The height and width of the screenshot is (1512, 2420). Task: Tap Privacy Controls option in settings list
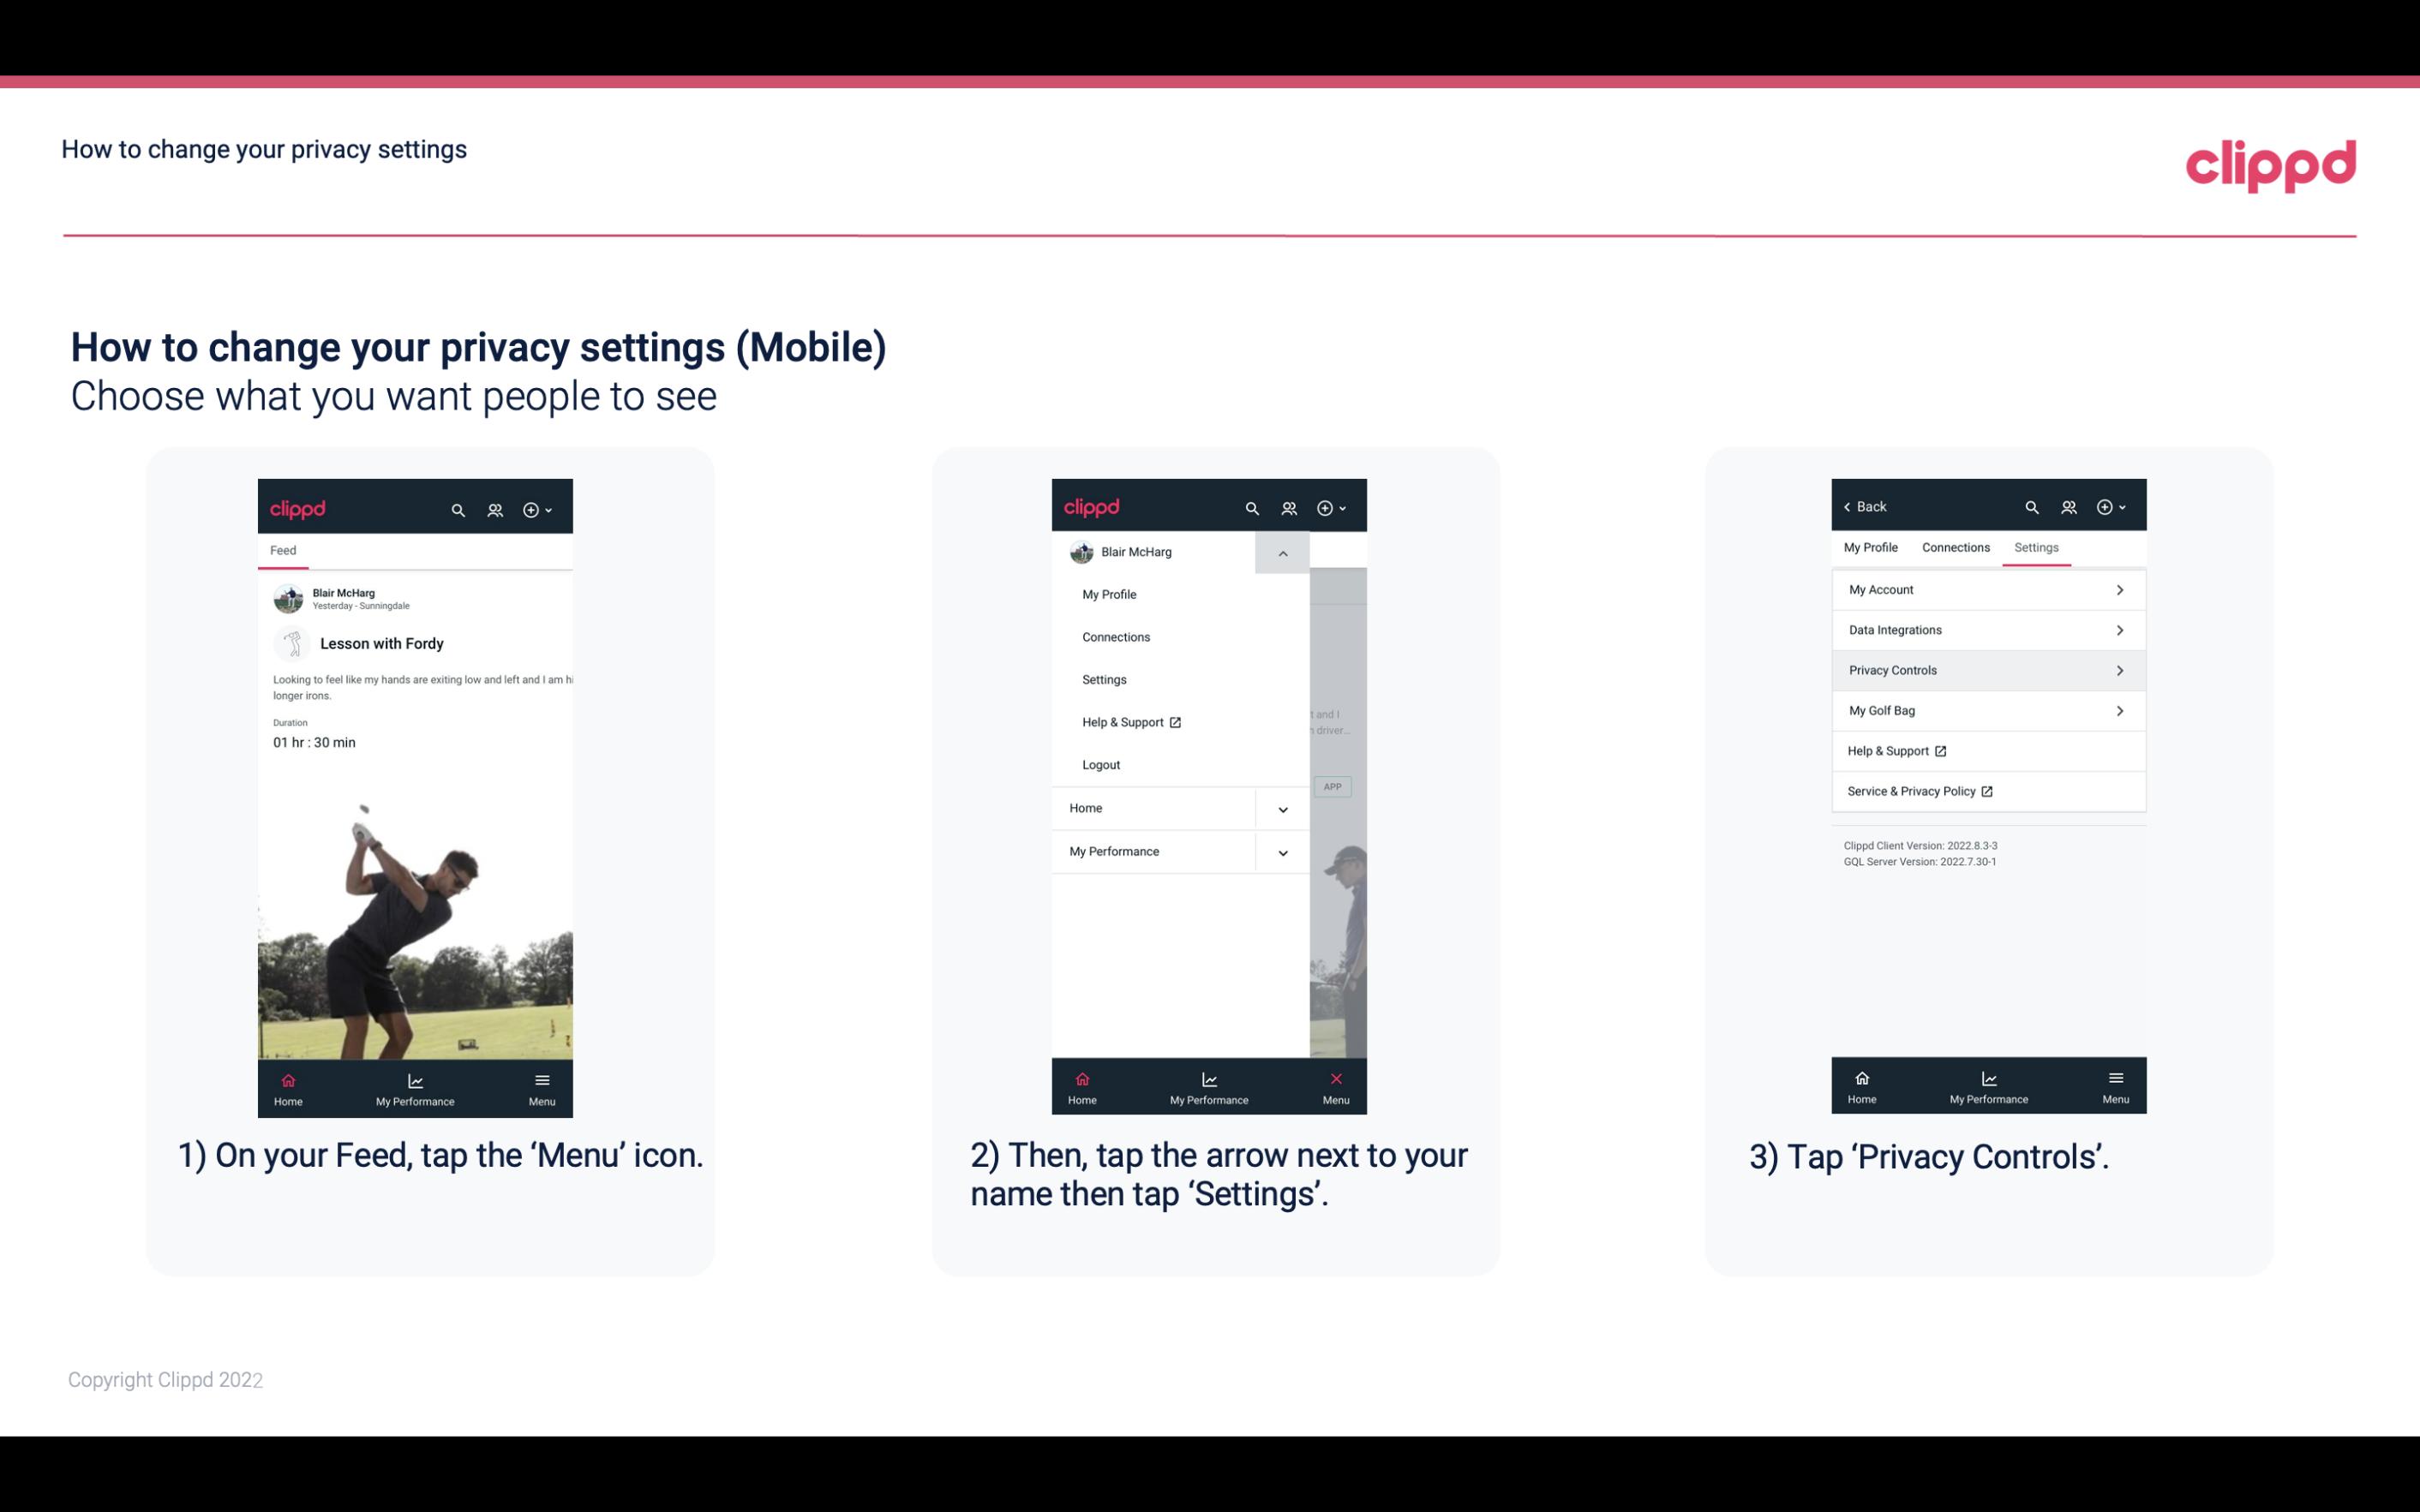coord(1986,669)
